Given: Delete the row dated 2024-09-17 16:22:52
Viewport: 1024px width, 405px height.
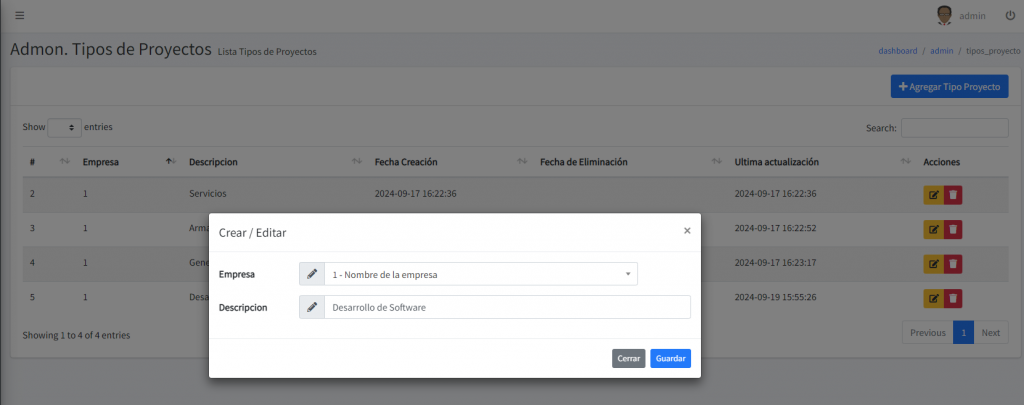Looking at the screenshot, I should [953, 229].
